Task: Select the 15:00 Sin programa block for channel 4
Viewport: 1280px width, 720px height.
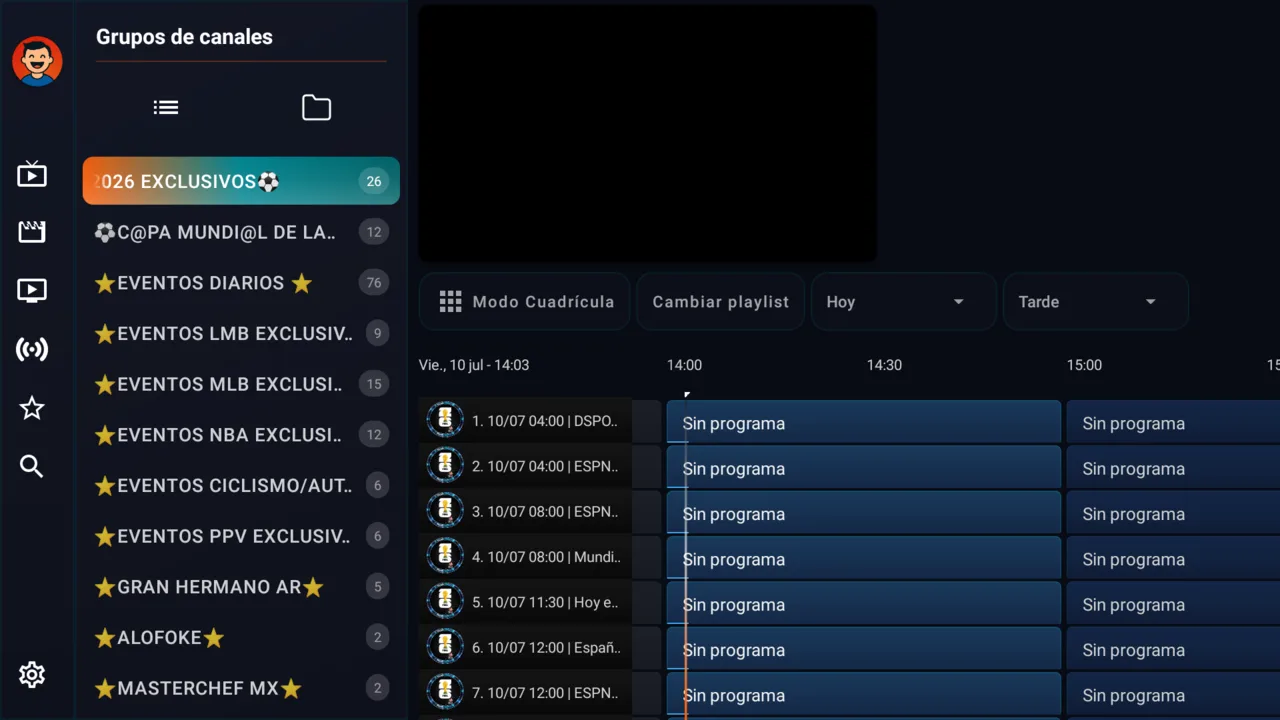Action: pyautogui.click(x=1173, y=559)
